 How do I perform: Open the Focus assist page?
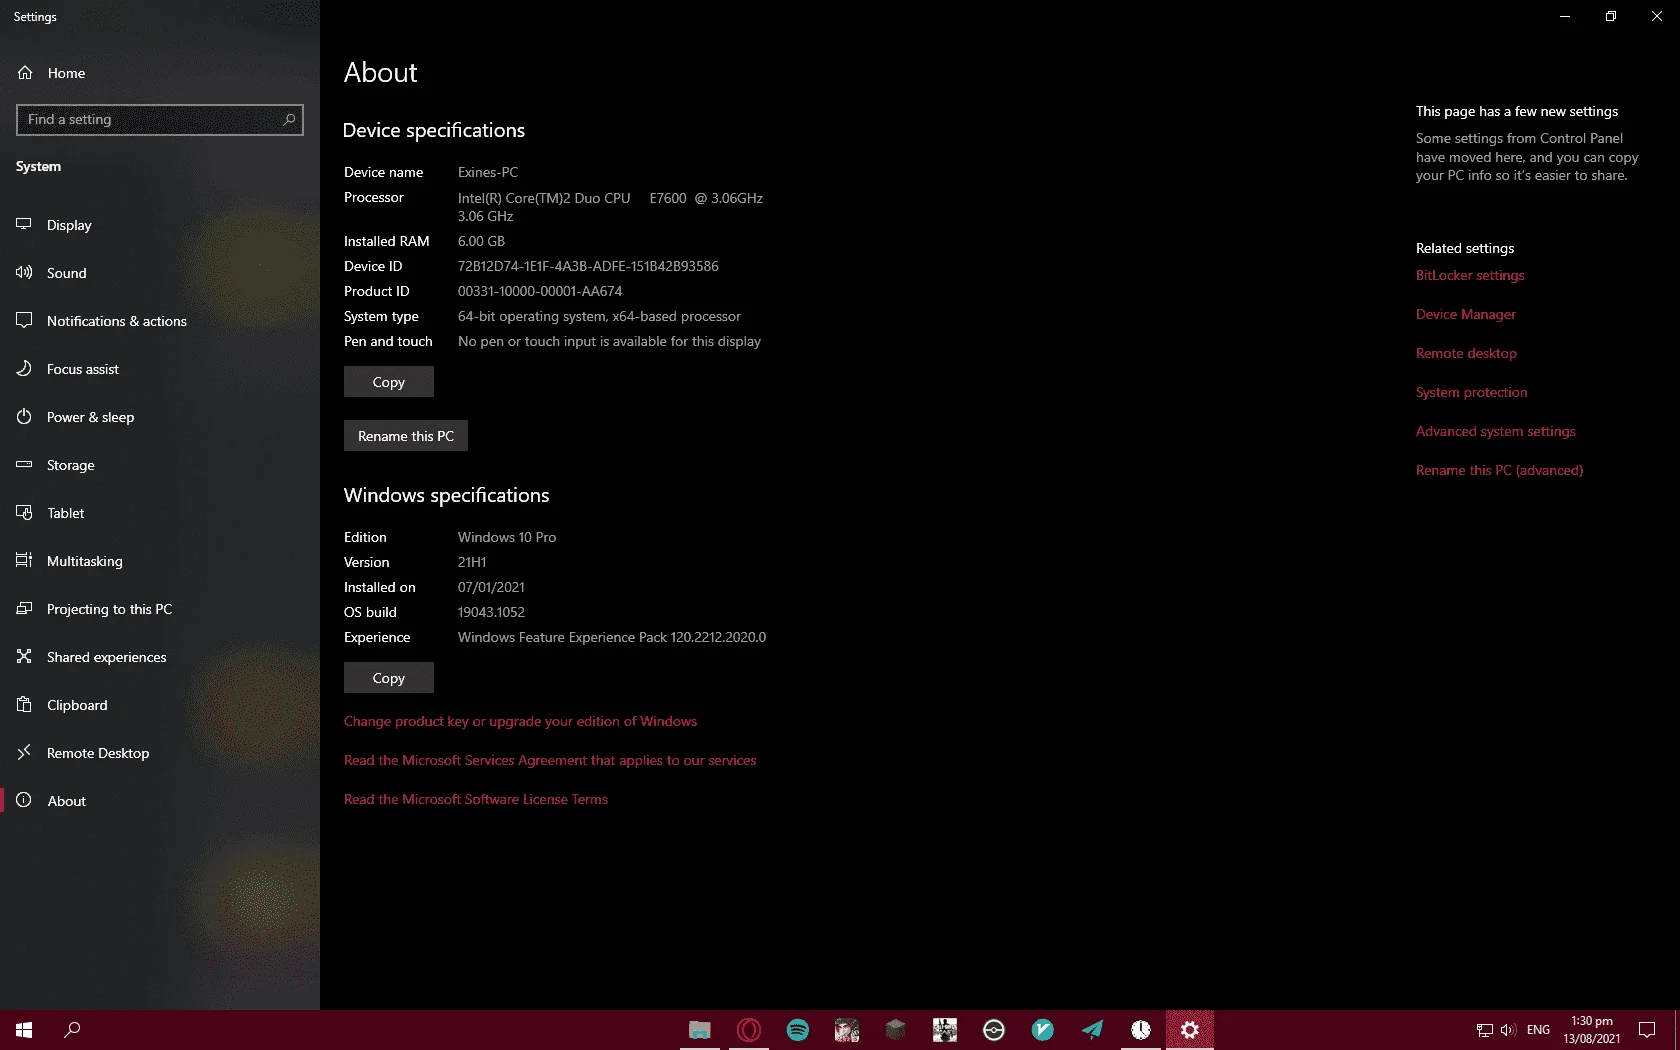160,369
